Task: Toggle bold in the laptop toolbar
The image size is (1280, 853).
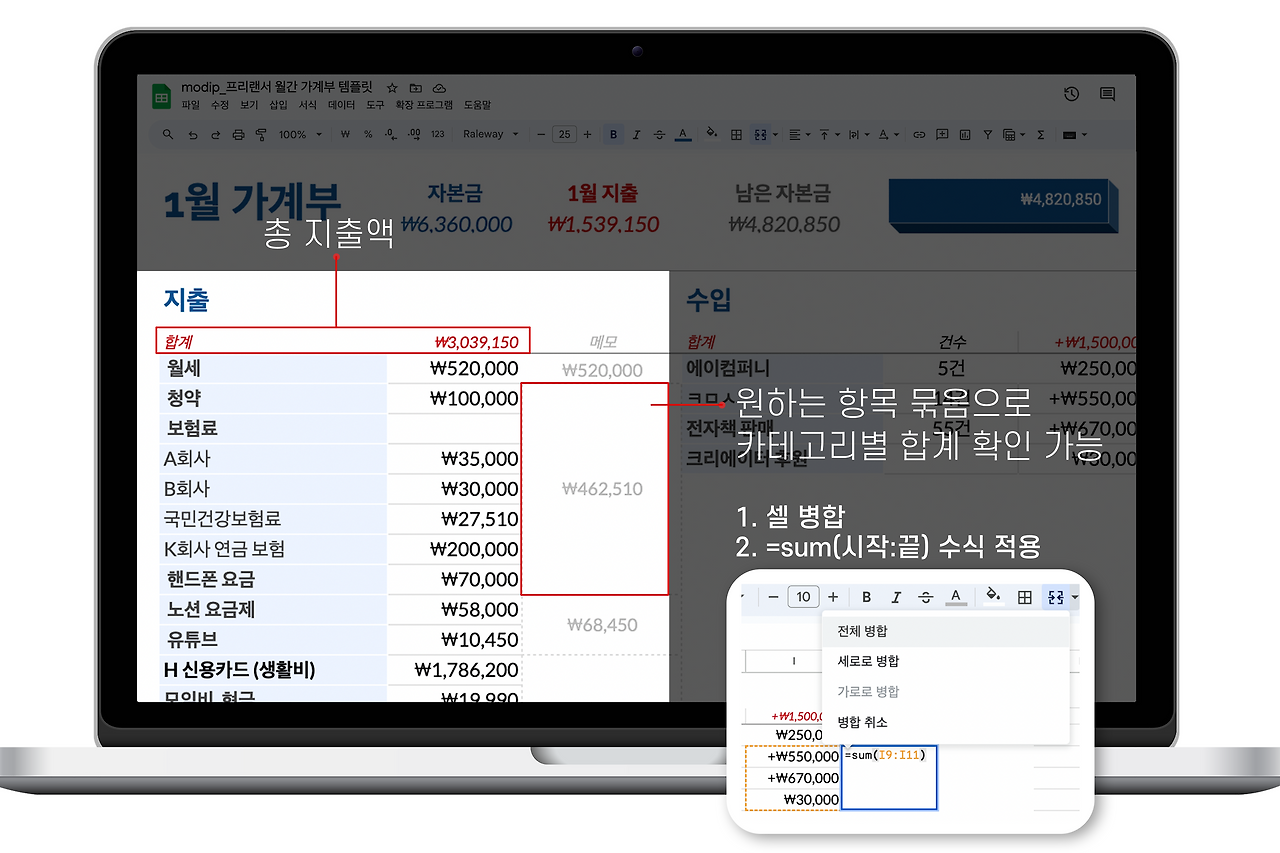Action: point(613,134)
